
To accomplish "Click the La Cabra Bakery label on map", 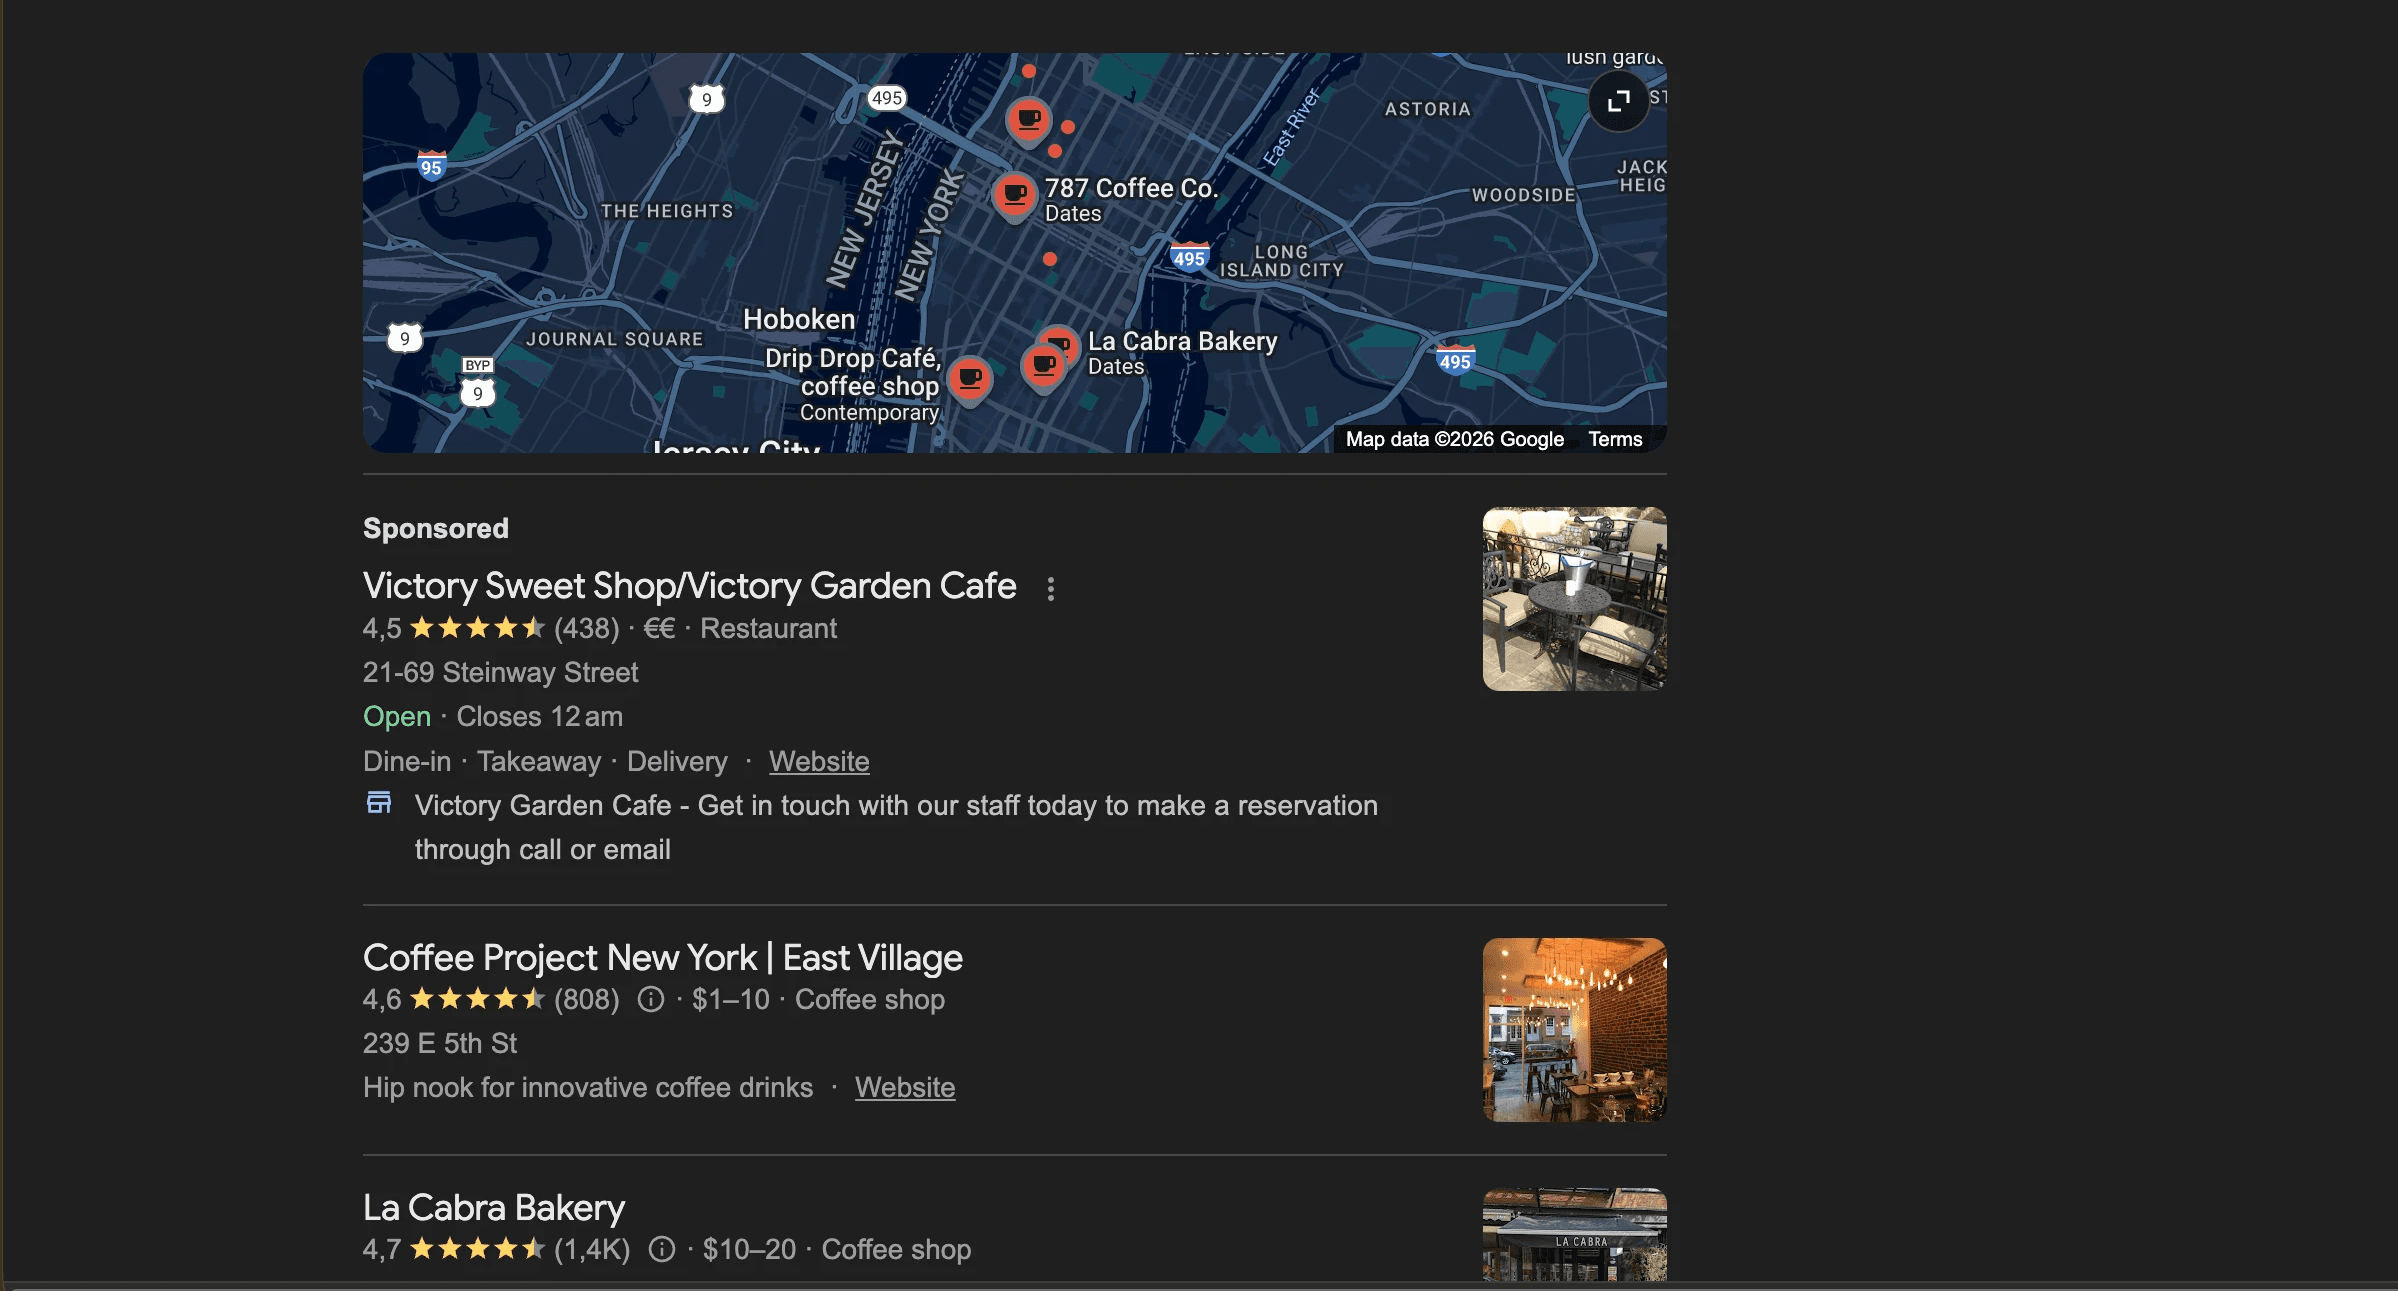I will pyautogui.click(x=1181, y=342).
